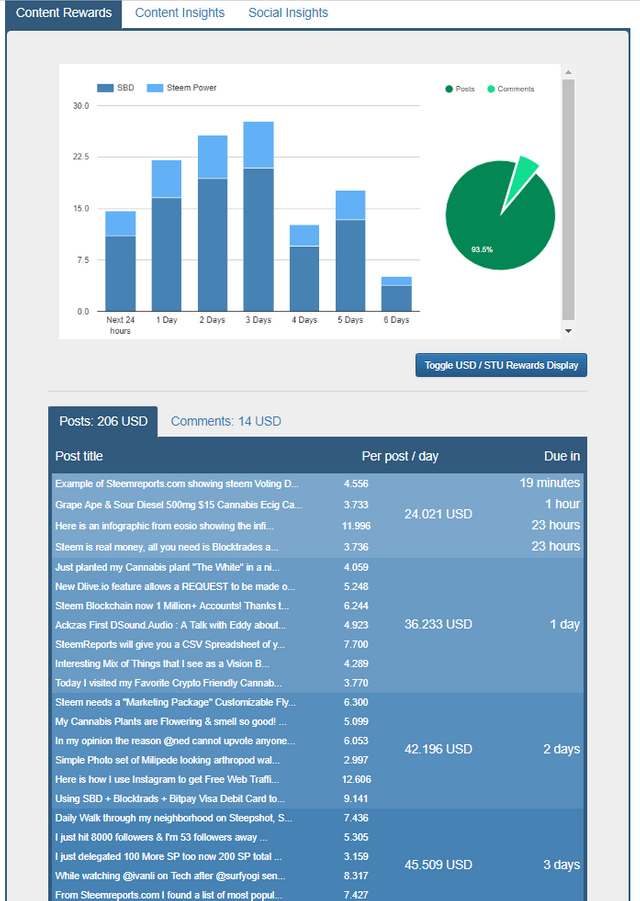
Task: Switch to the Content Rewards tab
Action: tap(64, 13)
